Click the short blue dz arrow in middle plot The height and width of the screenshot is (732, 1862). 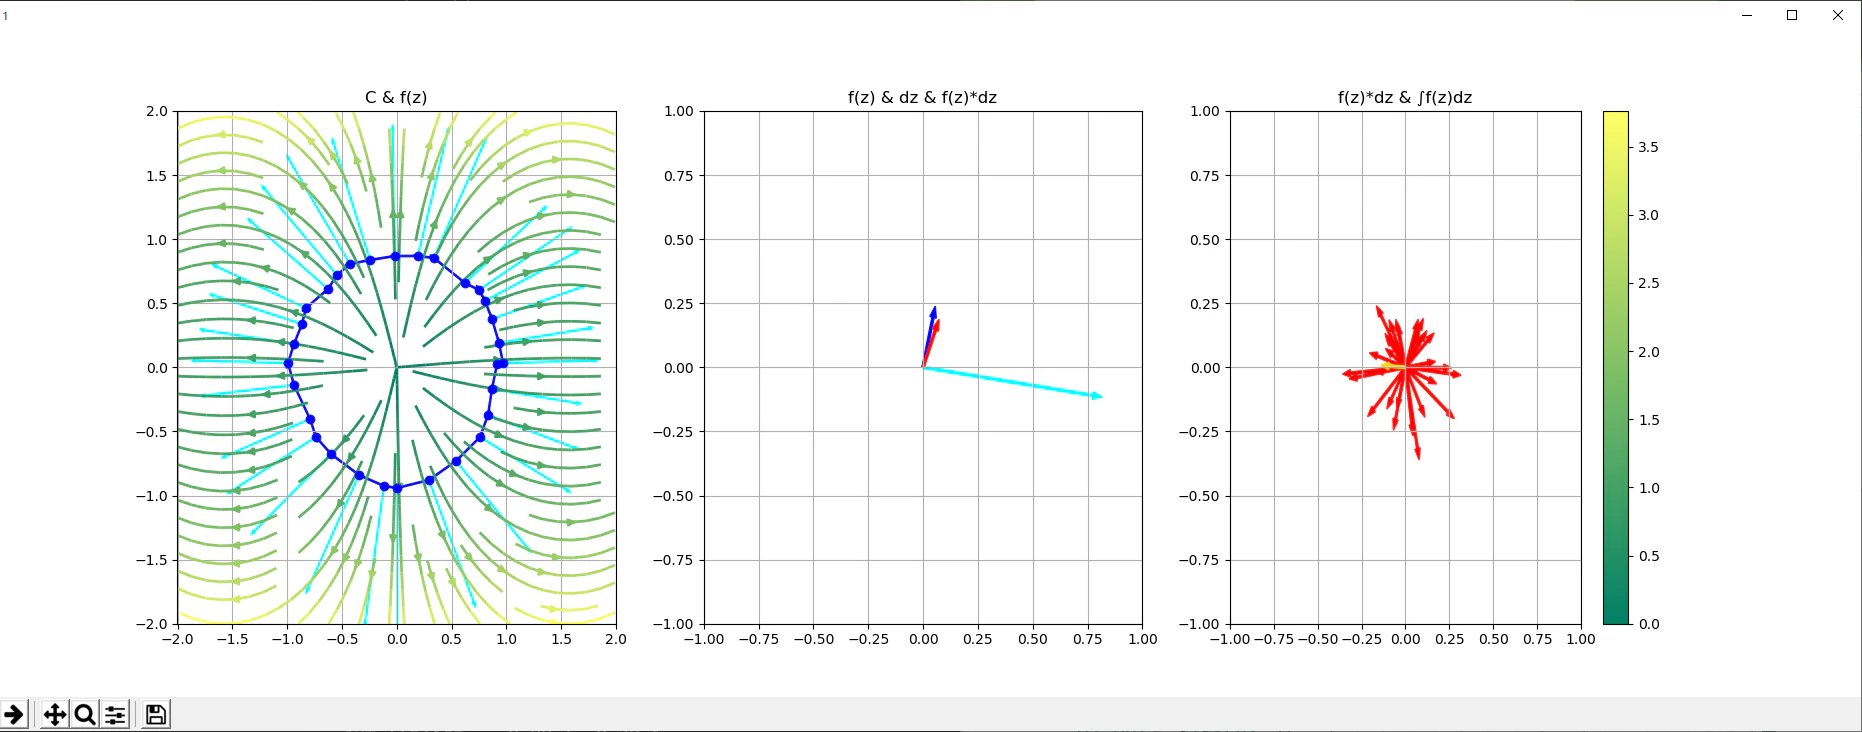coord(929,337)
